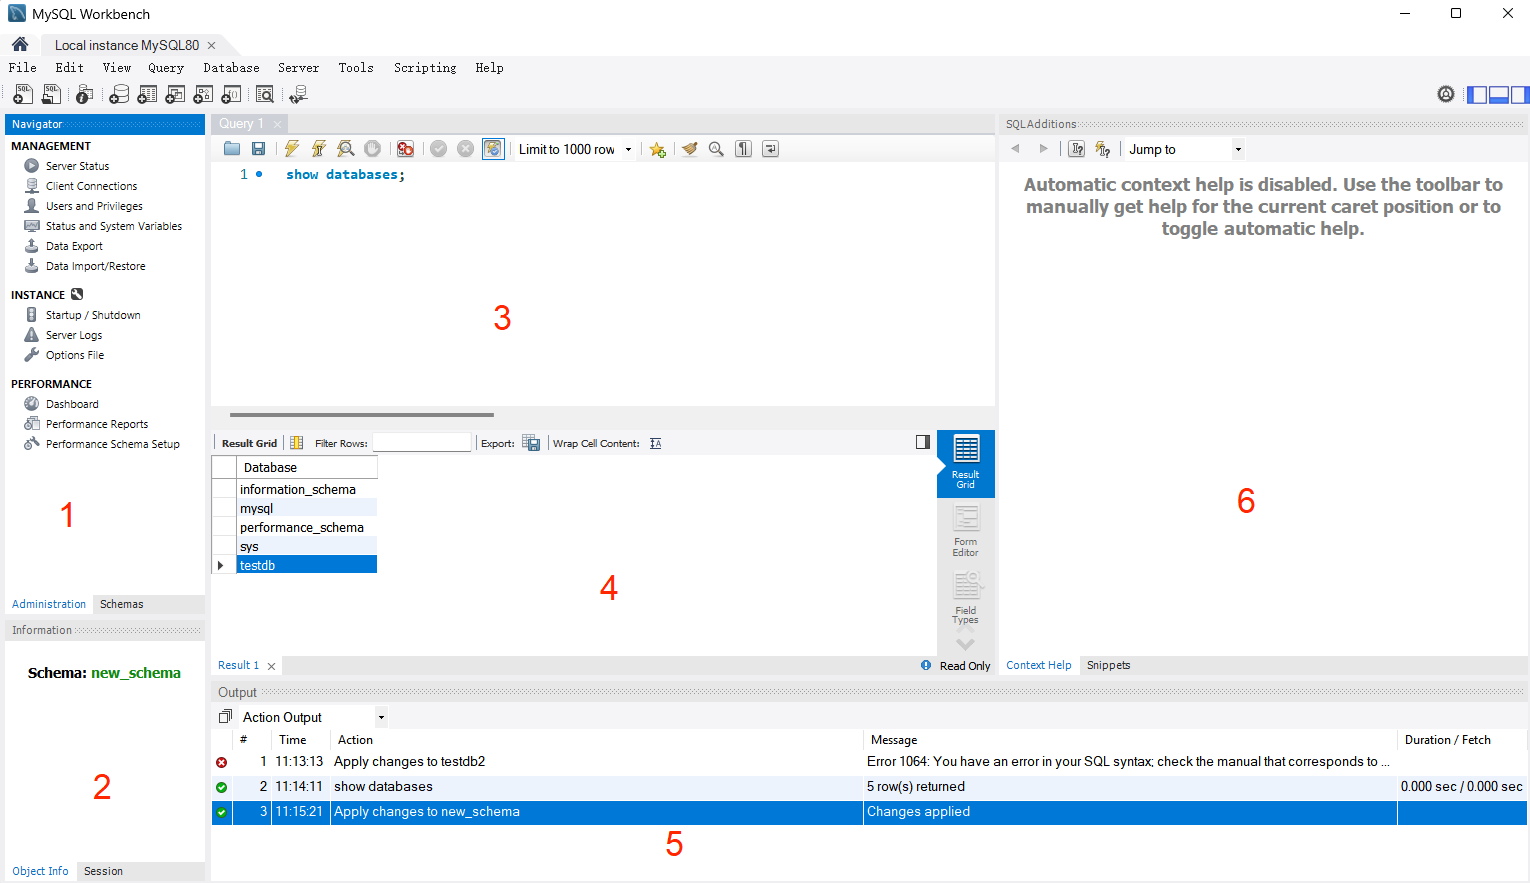Toggle the right SQL Additions sidebar
The height and width of the screenshot is (883, 1530).
(1519, 95)
